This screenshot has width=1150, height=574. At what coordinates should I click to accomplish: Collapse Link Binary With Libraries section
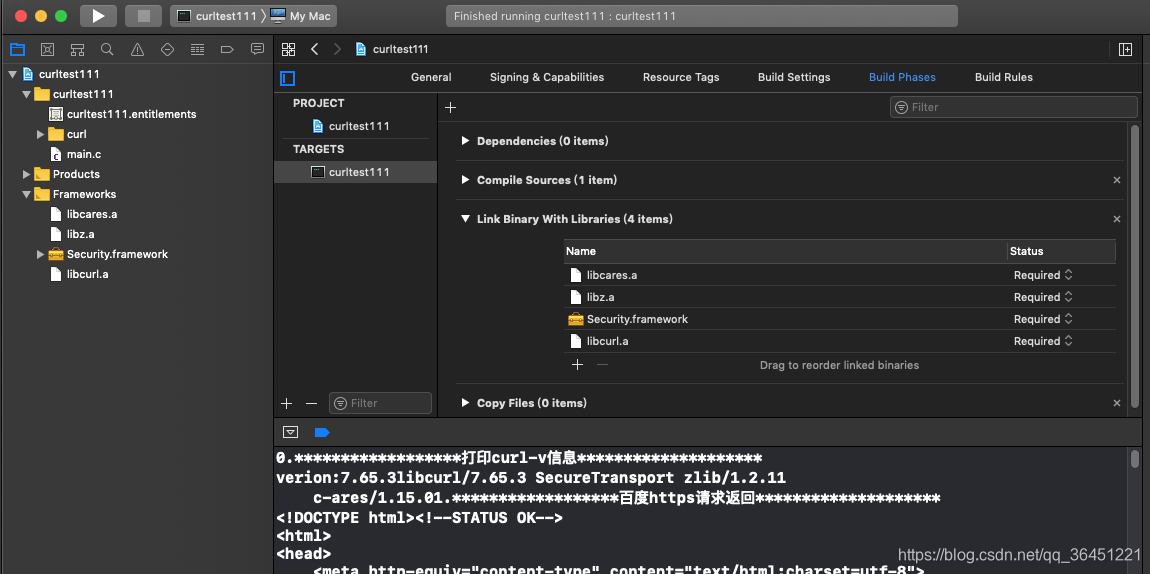(x=465, y=218)
